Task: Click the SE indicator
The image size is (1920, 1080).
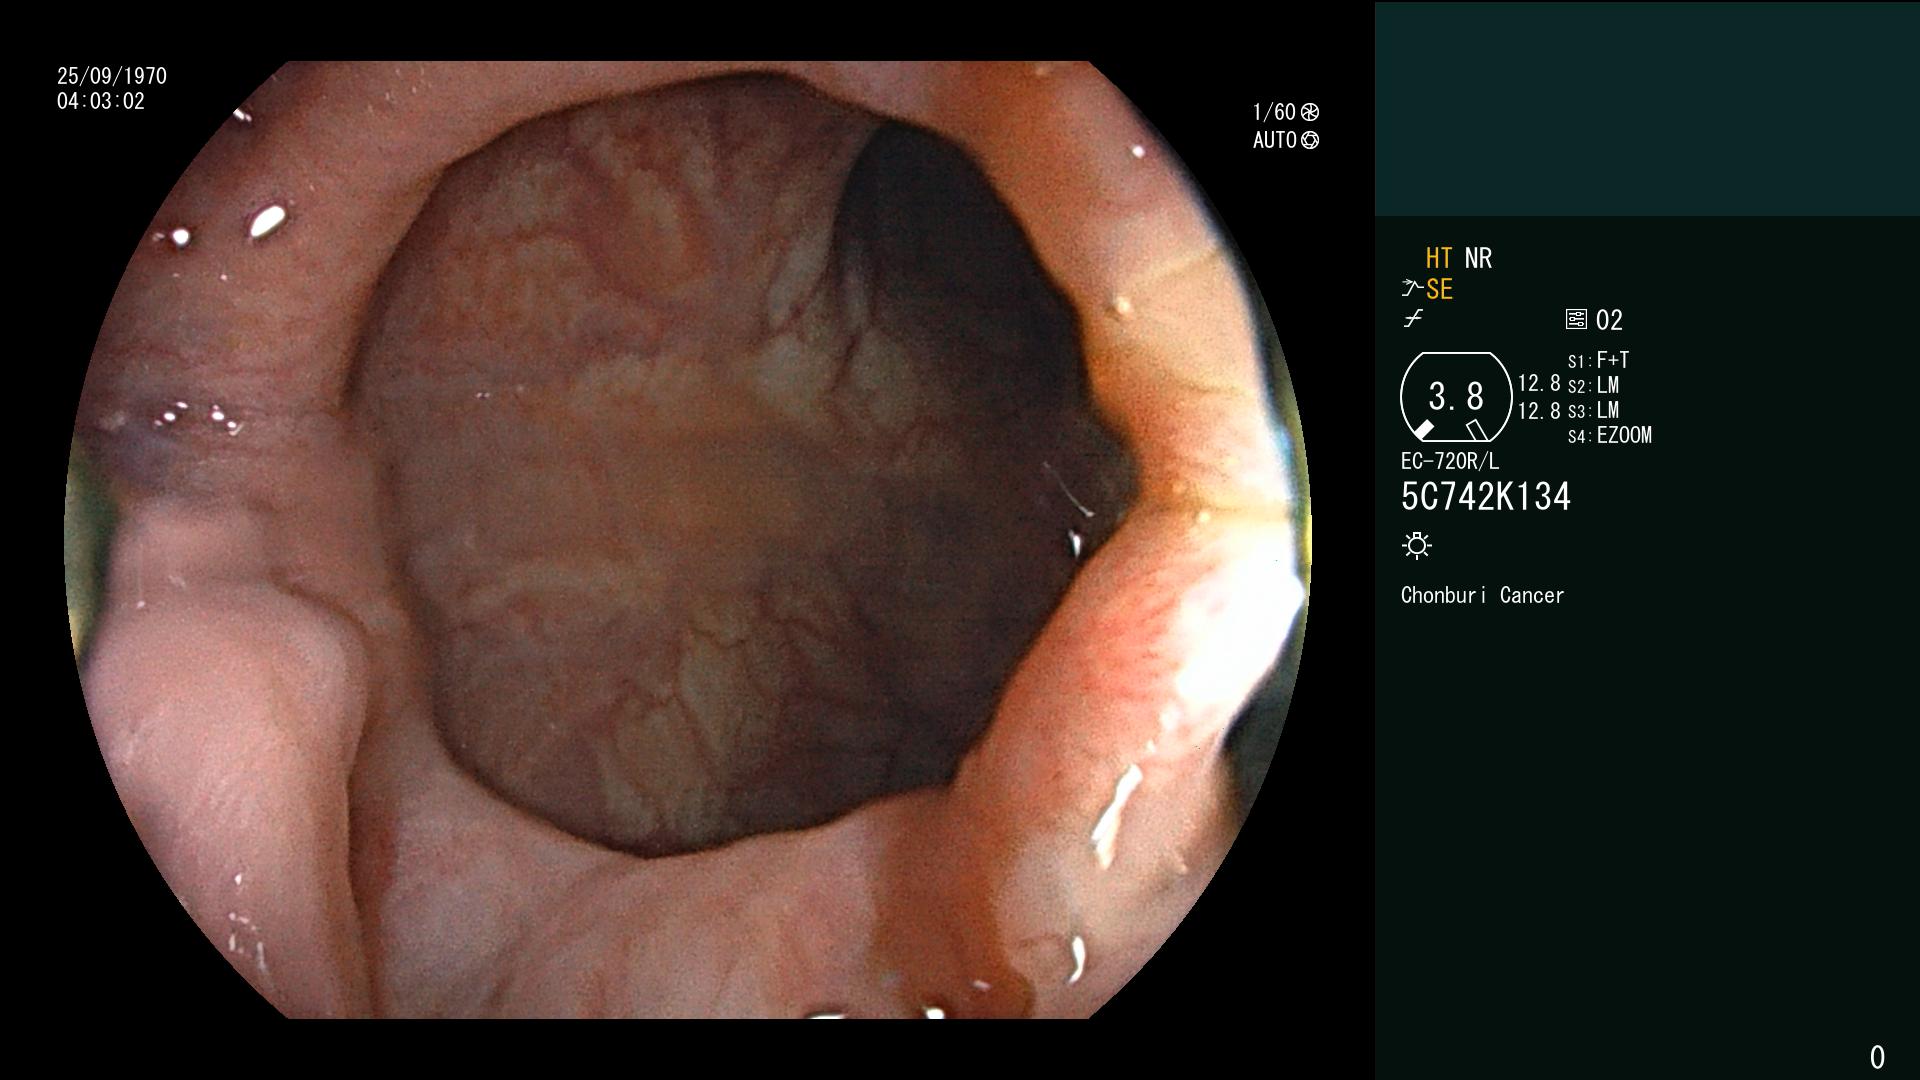Action: [x=1439, y=289]
